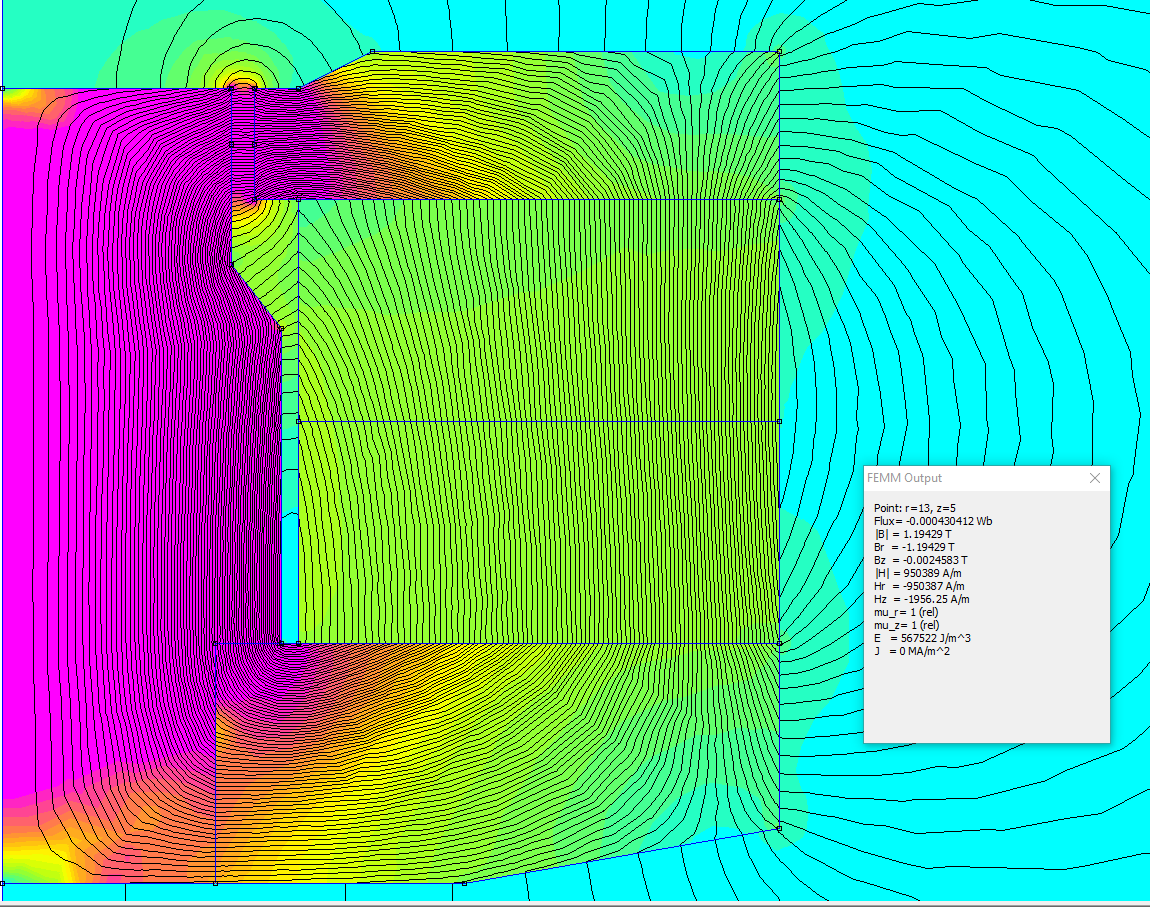Click the 'Br = -1.19429 T' line

(x=914, y=548)
